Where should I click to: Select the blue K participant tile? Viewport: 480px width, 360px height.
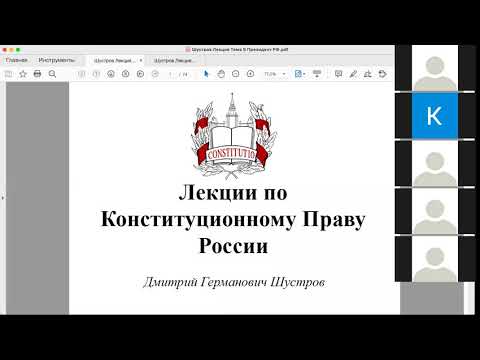click(435, 116)
